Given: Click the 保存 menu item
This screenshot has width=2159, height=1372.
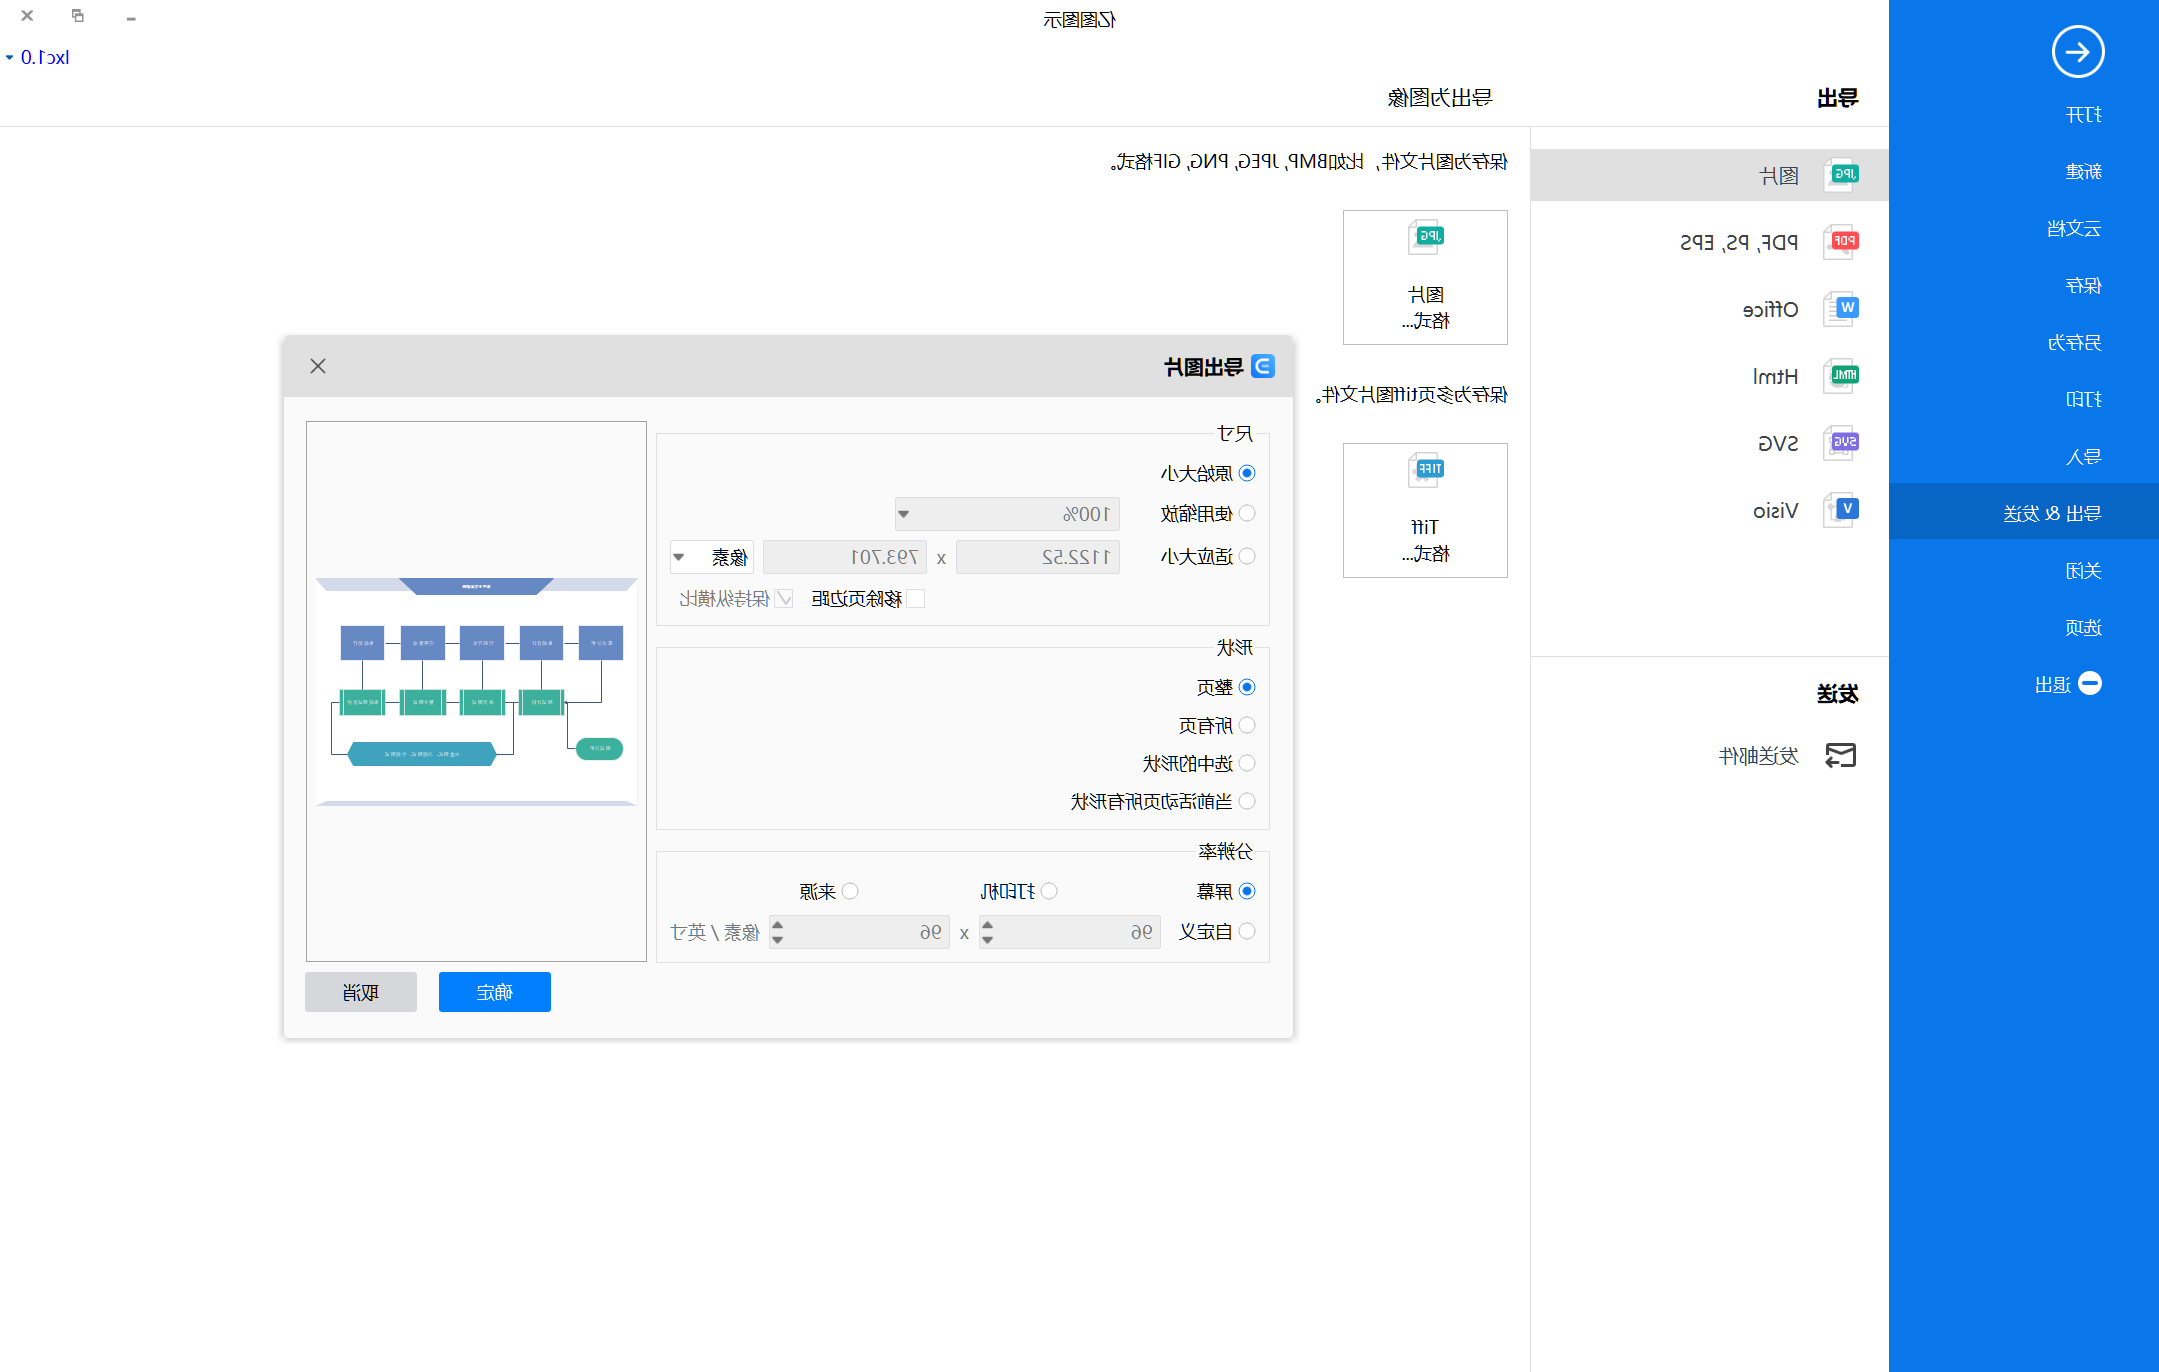Looking at the screenshot, I should 2084,286.
